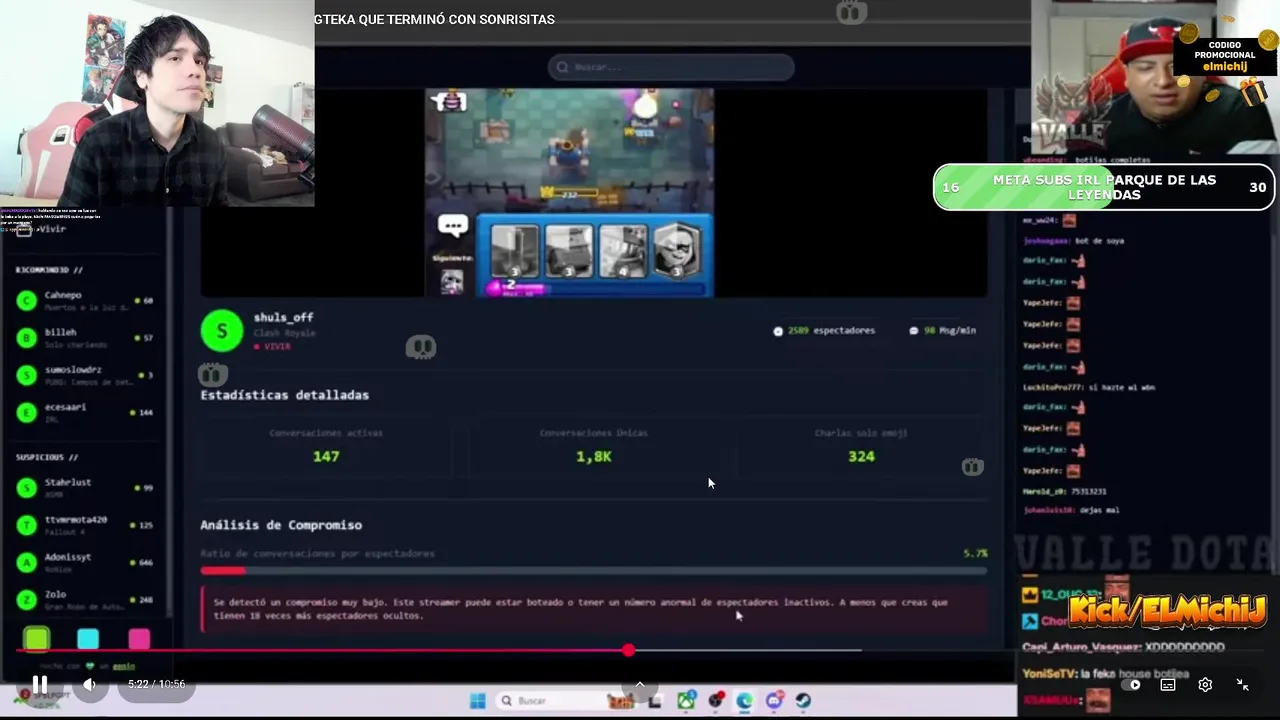Image resolution: width=1280 pixels, height=720 pixels.
Task: Pause the video playback
Action: pyautogui.click(x=39, y=685)
